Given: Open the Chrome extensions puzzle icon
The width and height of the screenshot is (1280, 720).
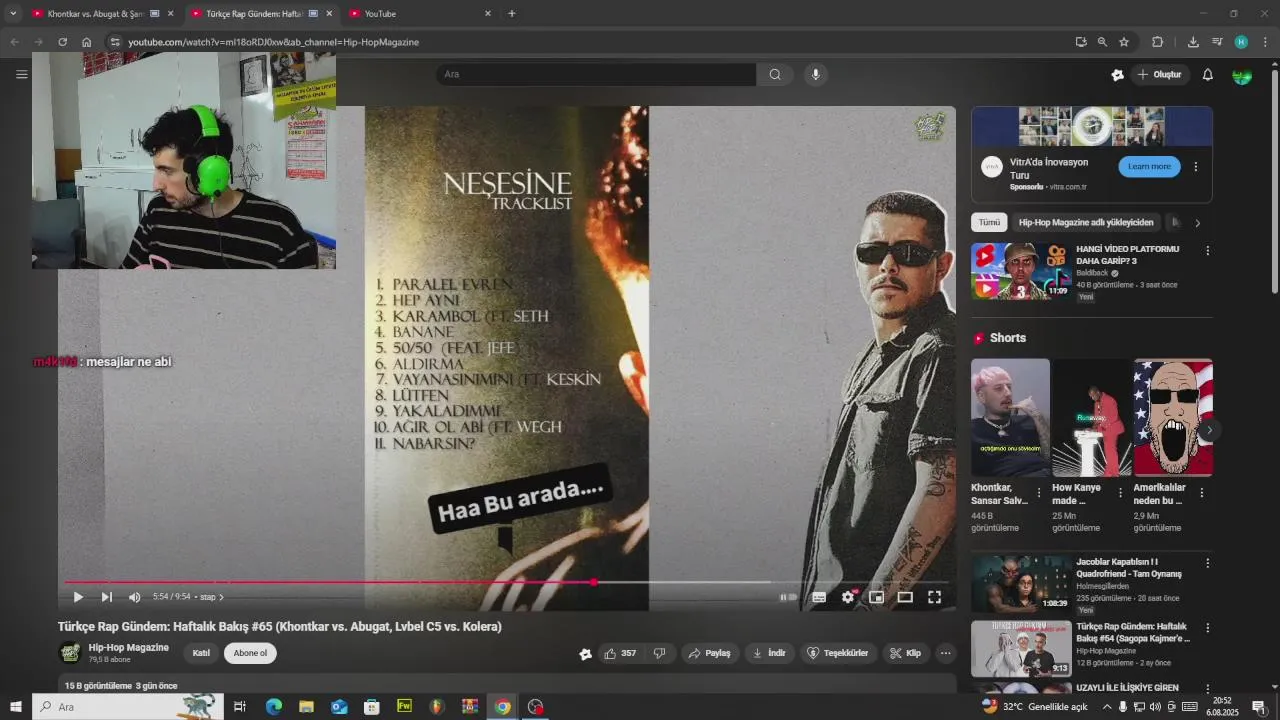Looking at the screenshot, I should click(x=1158, y=42).
